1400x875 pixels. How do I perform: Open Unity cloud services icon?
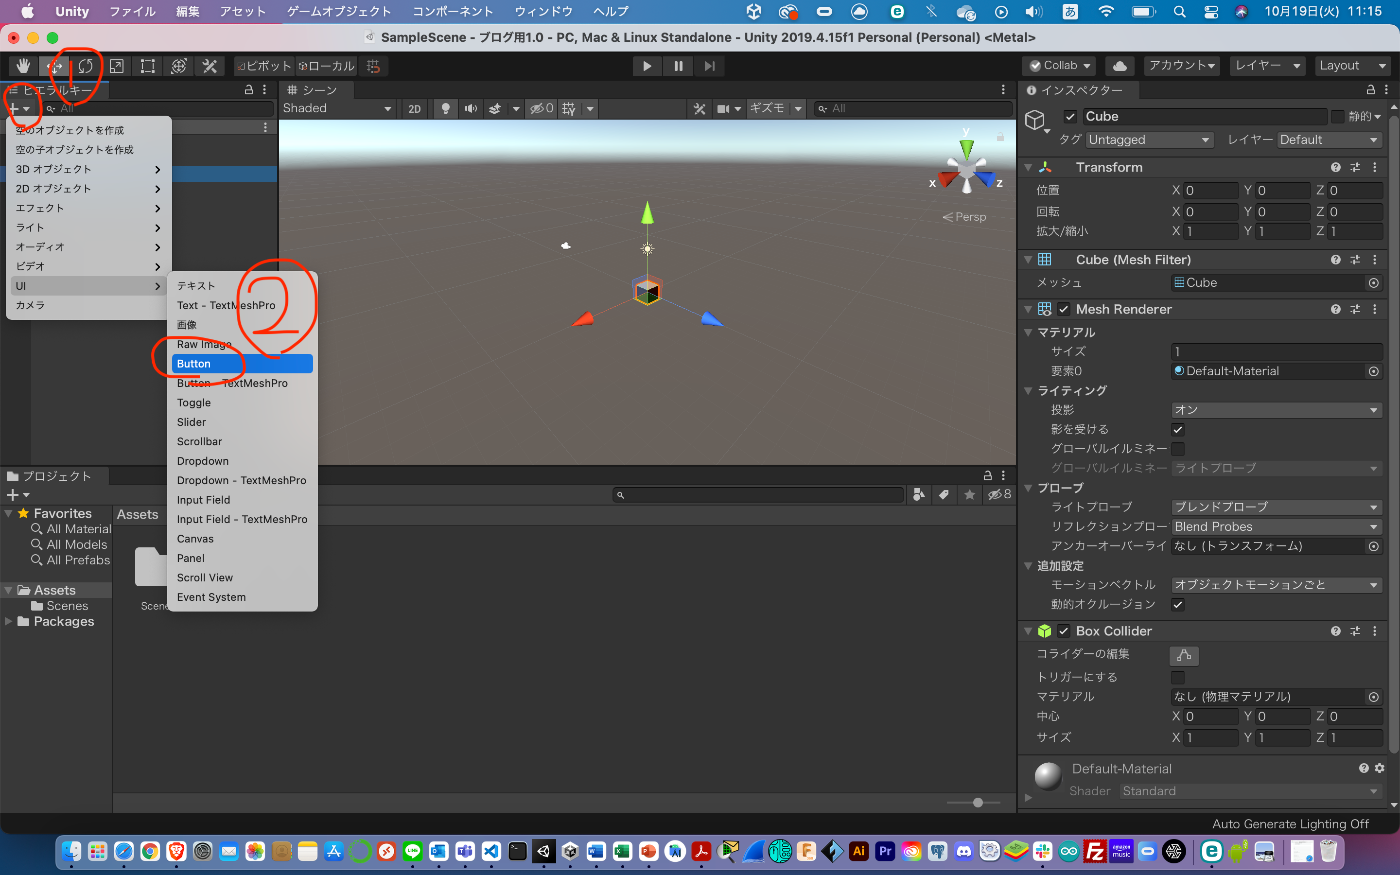1120,66
